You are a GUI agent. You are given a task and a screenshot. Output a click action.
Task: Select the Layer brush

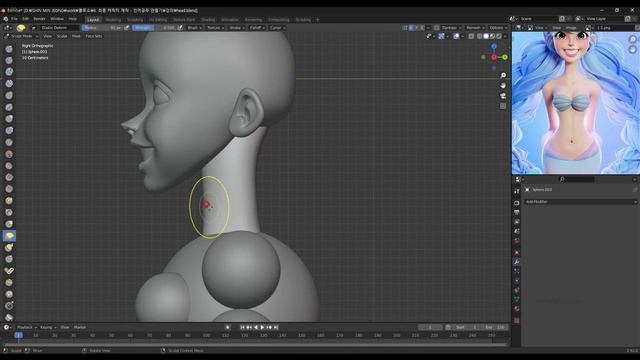tap(9, 107)
